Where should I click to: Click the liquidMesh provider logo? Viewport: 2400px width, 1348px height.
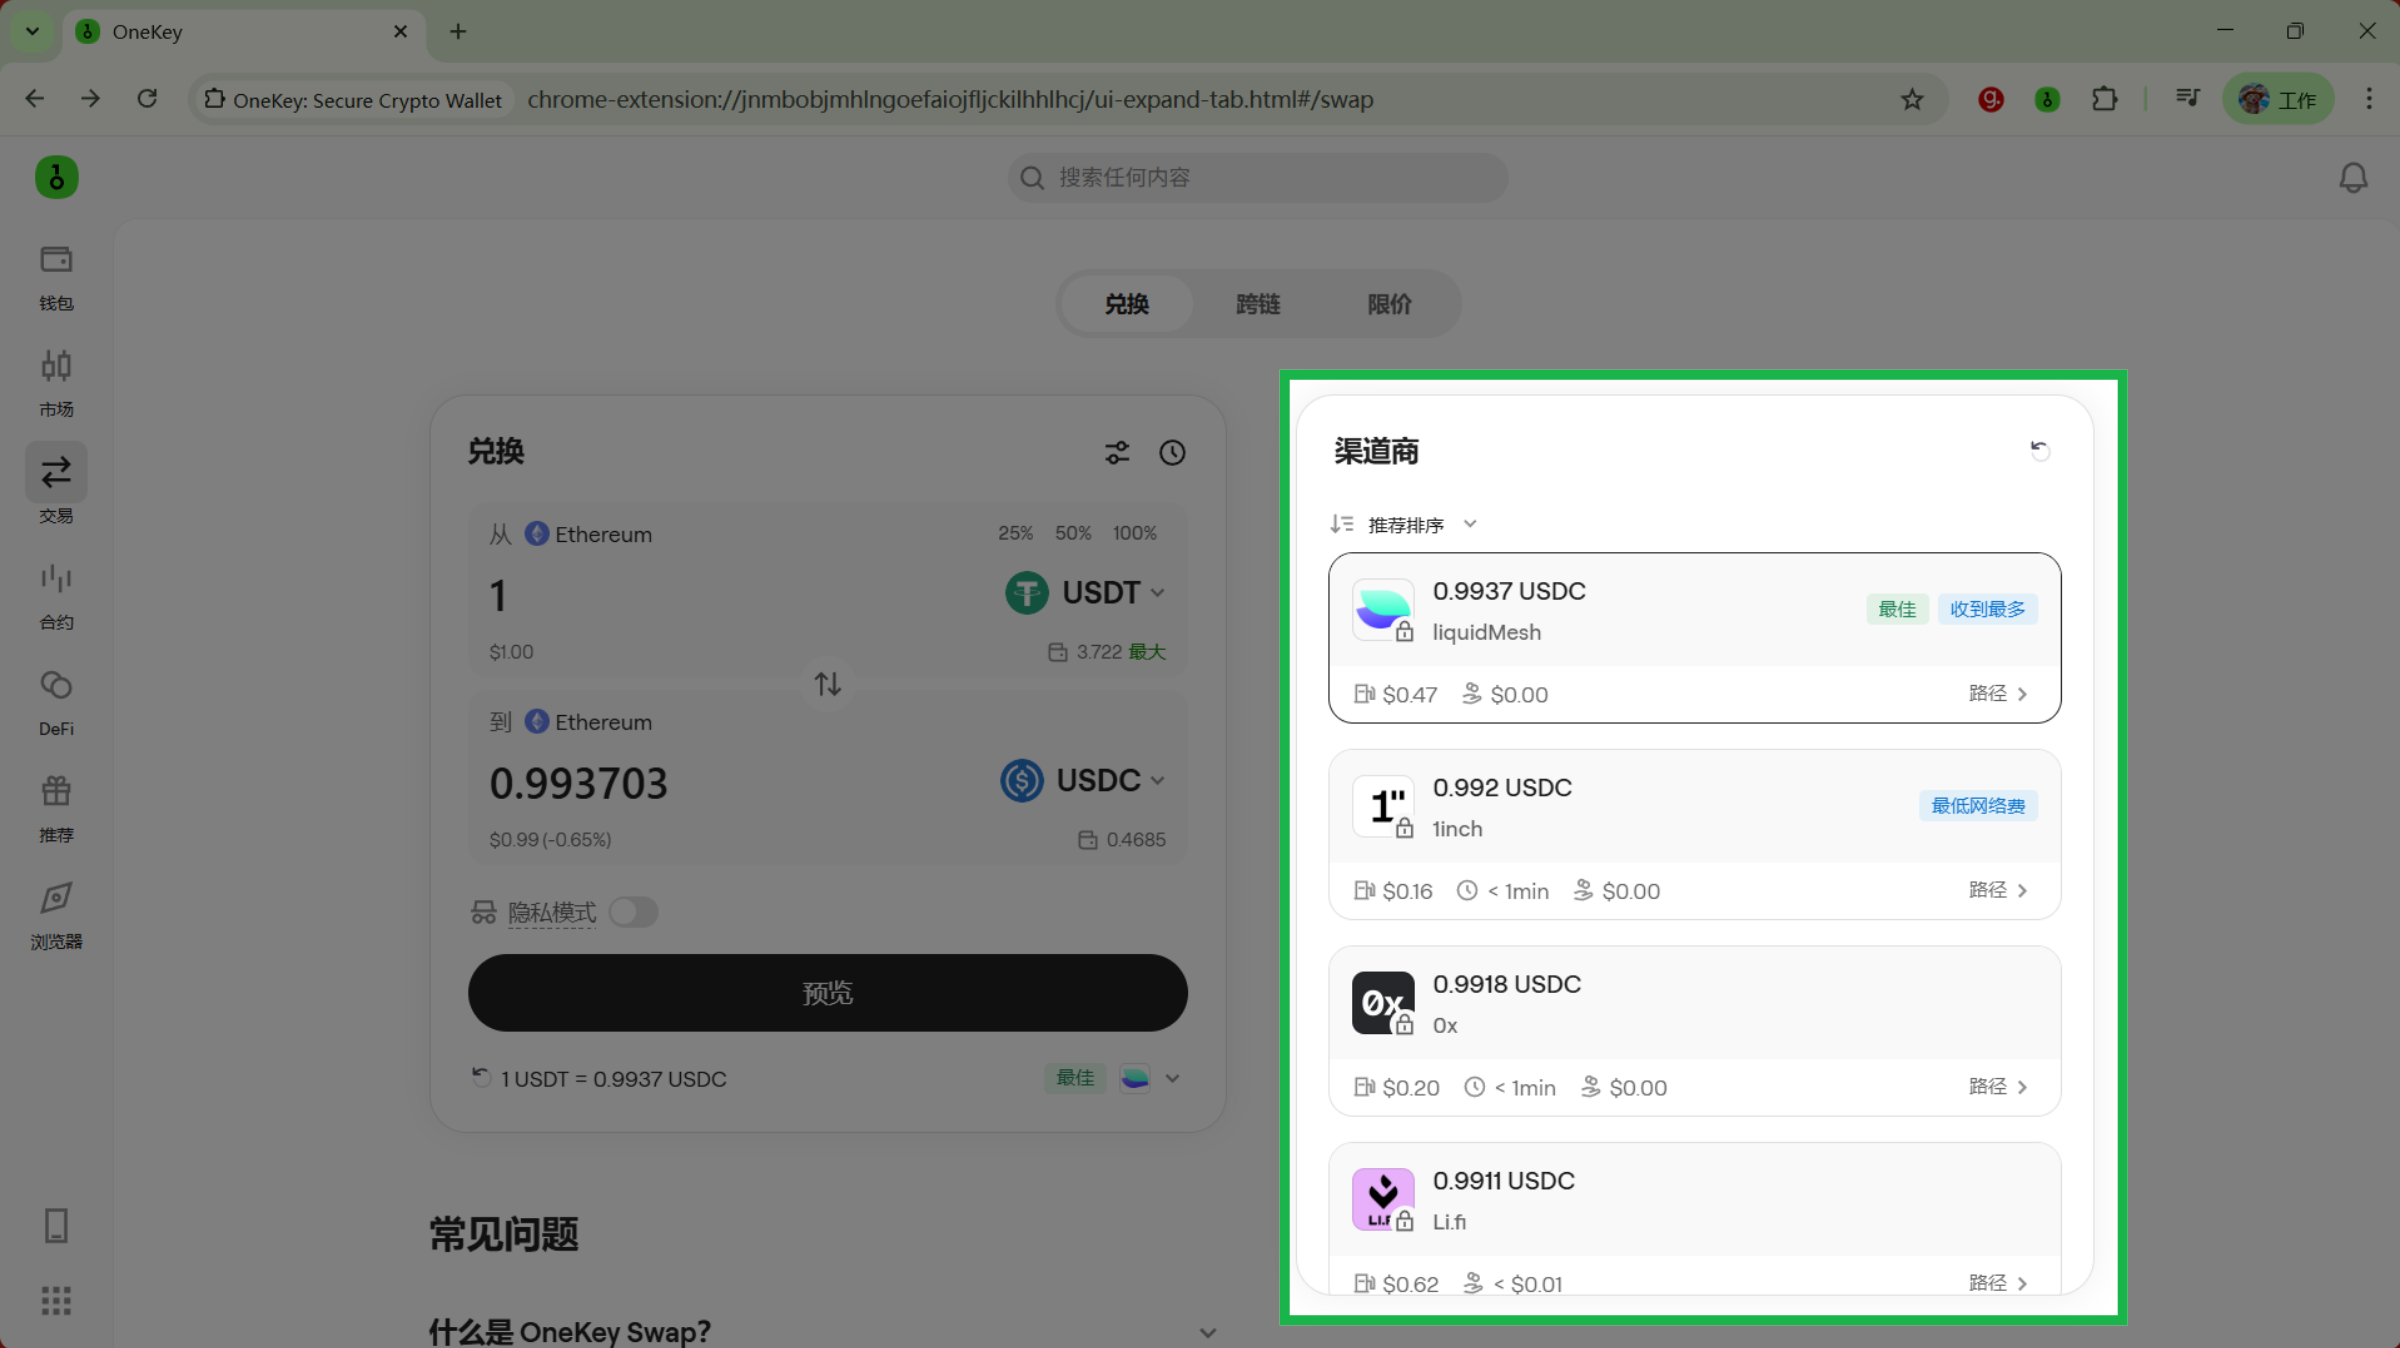1382,608
